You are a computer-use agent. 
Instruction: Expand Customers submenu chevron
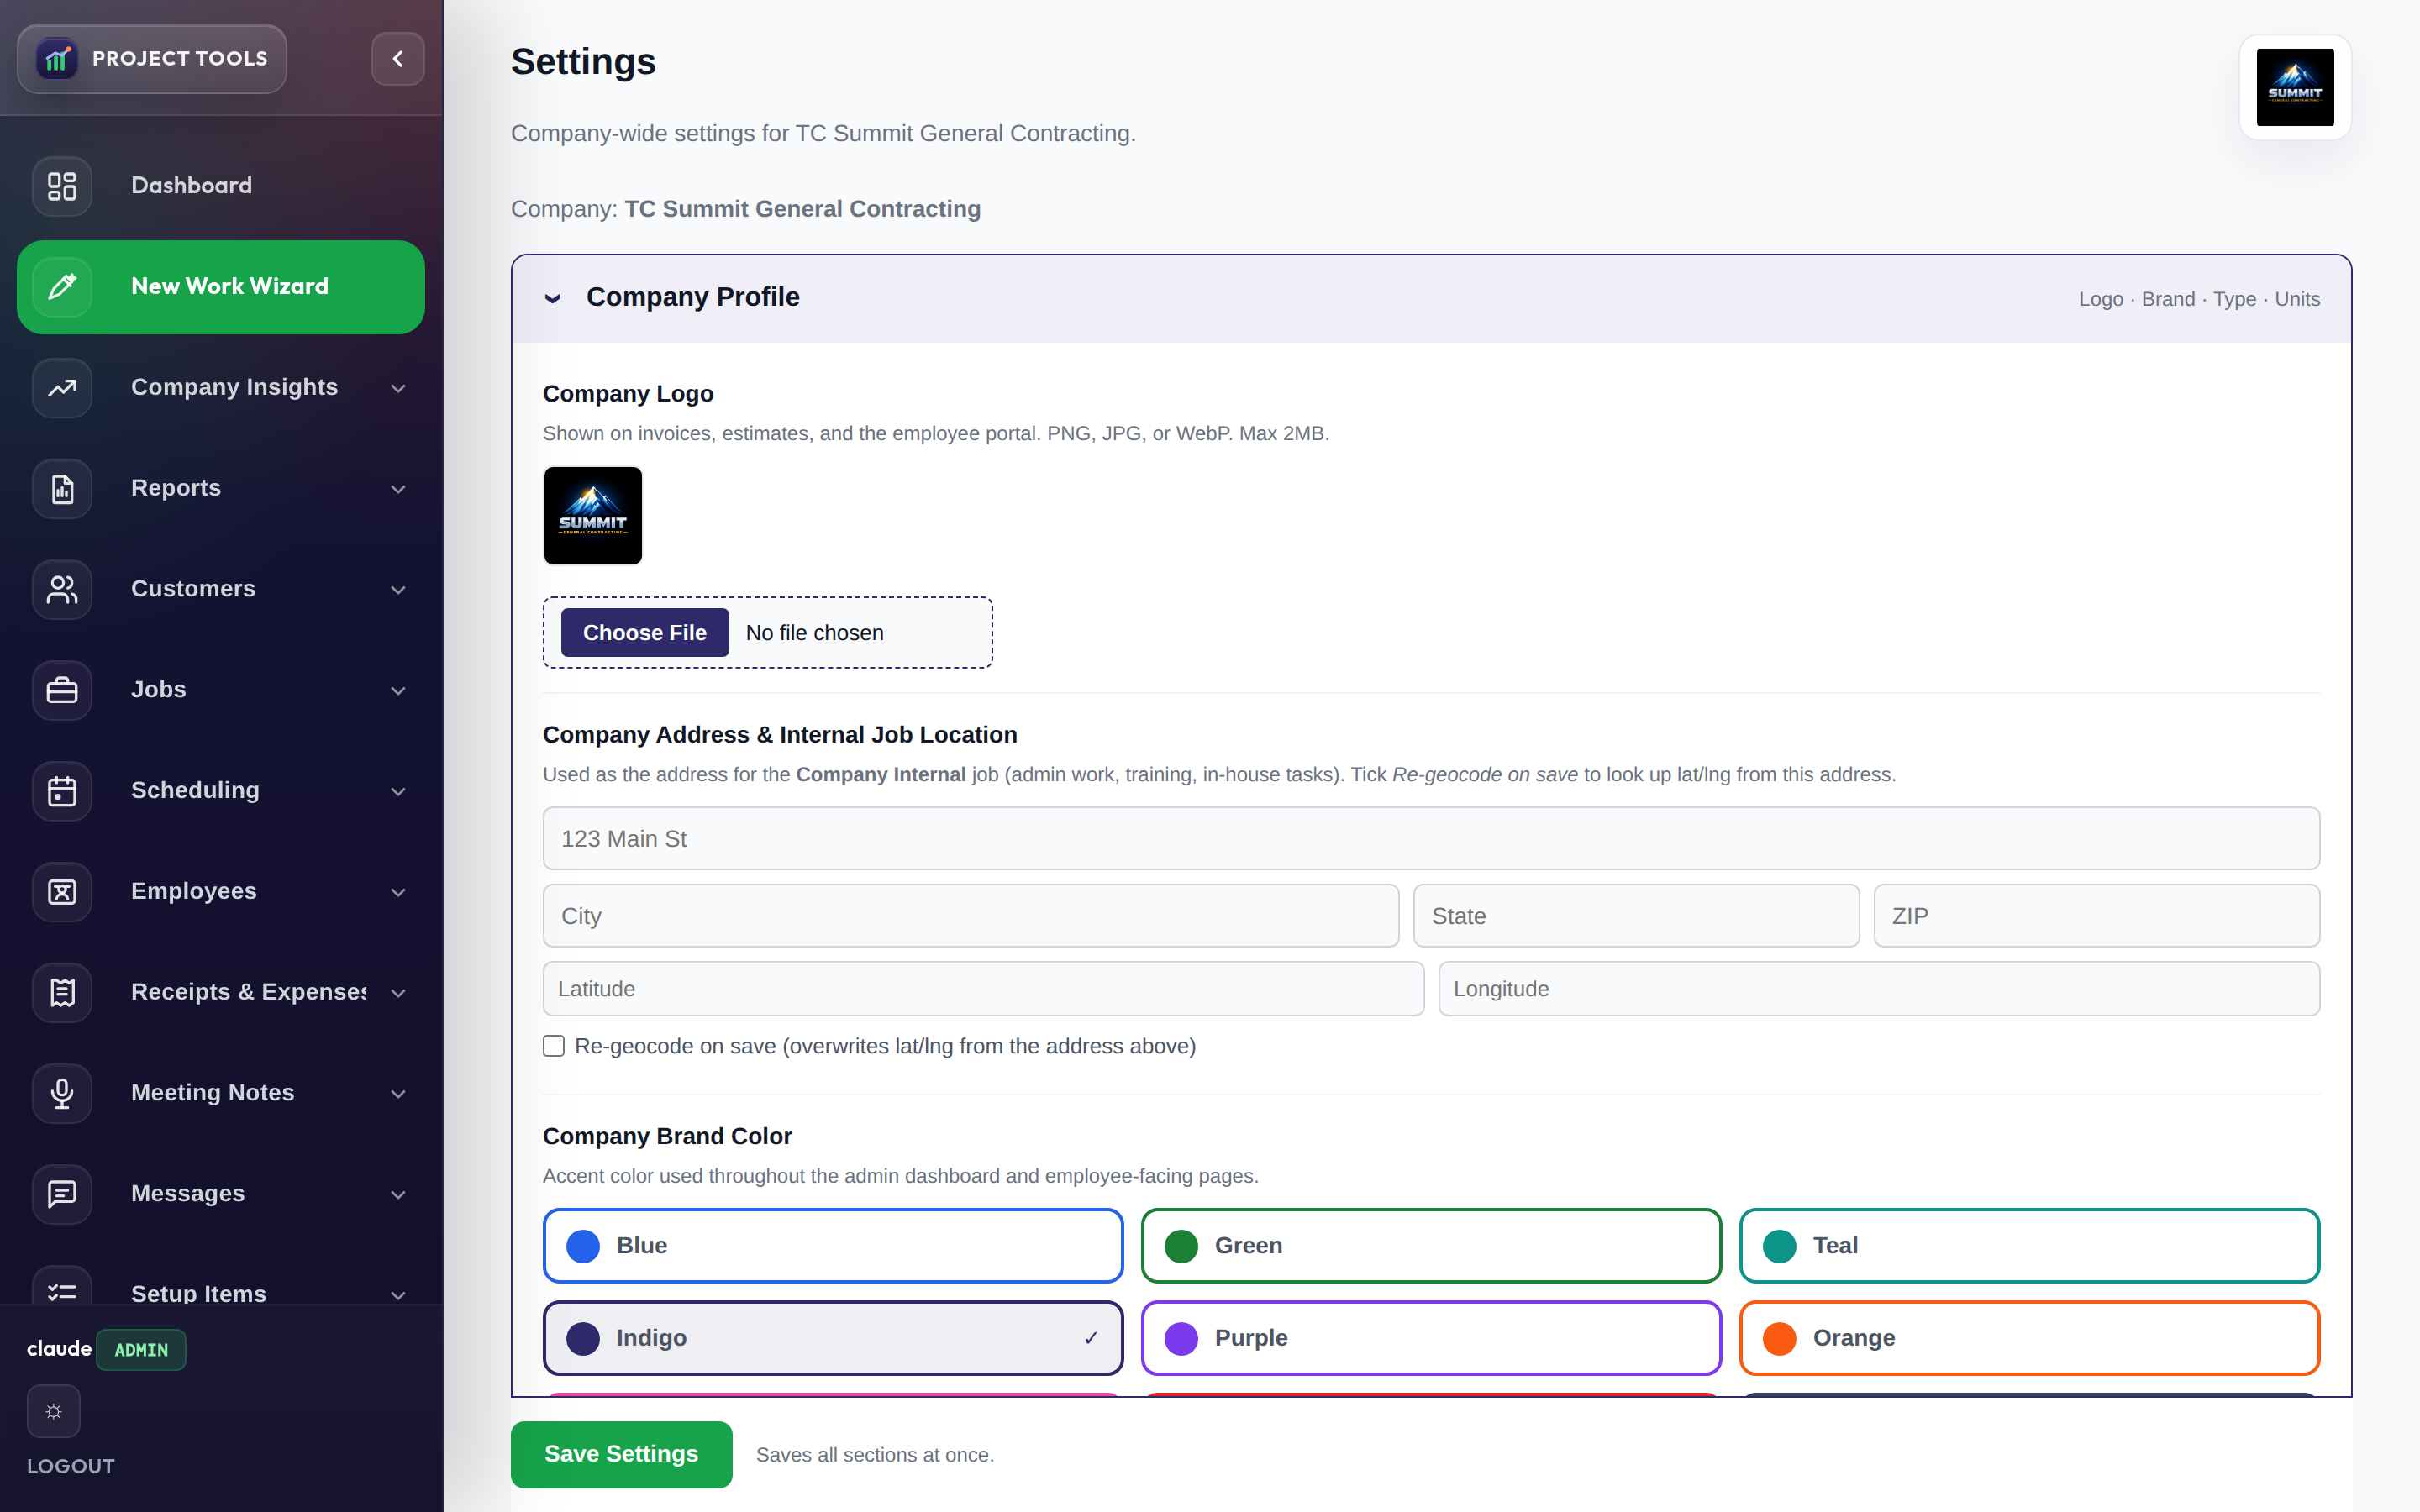click(398, 590)
